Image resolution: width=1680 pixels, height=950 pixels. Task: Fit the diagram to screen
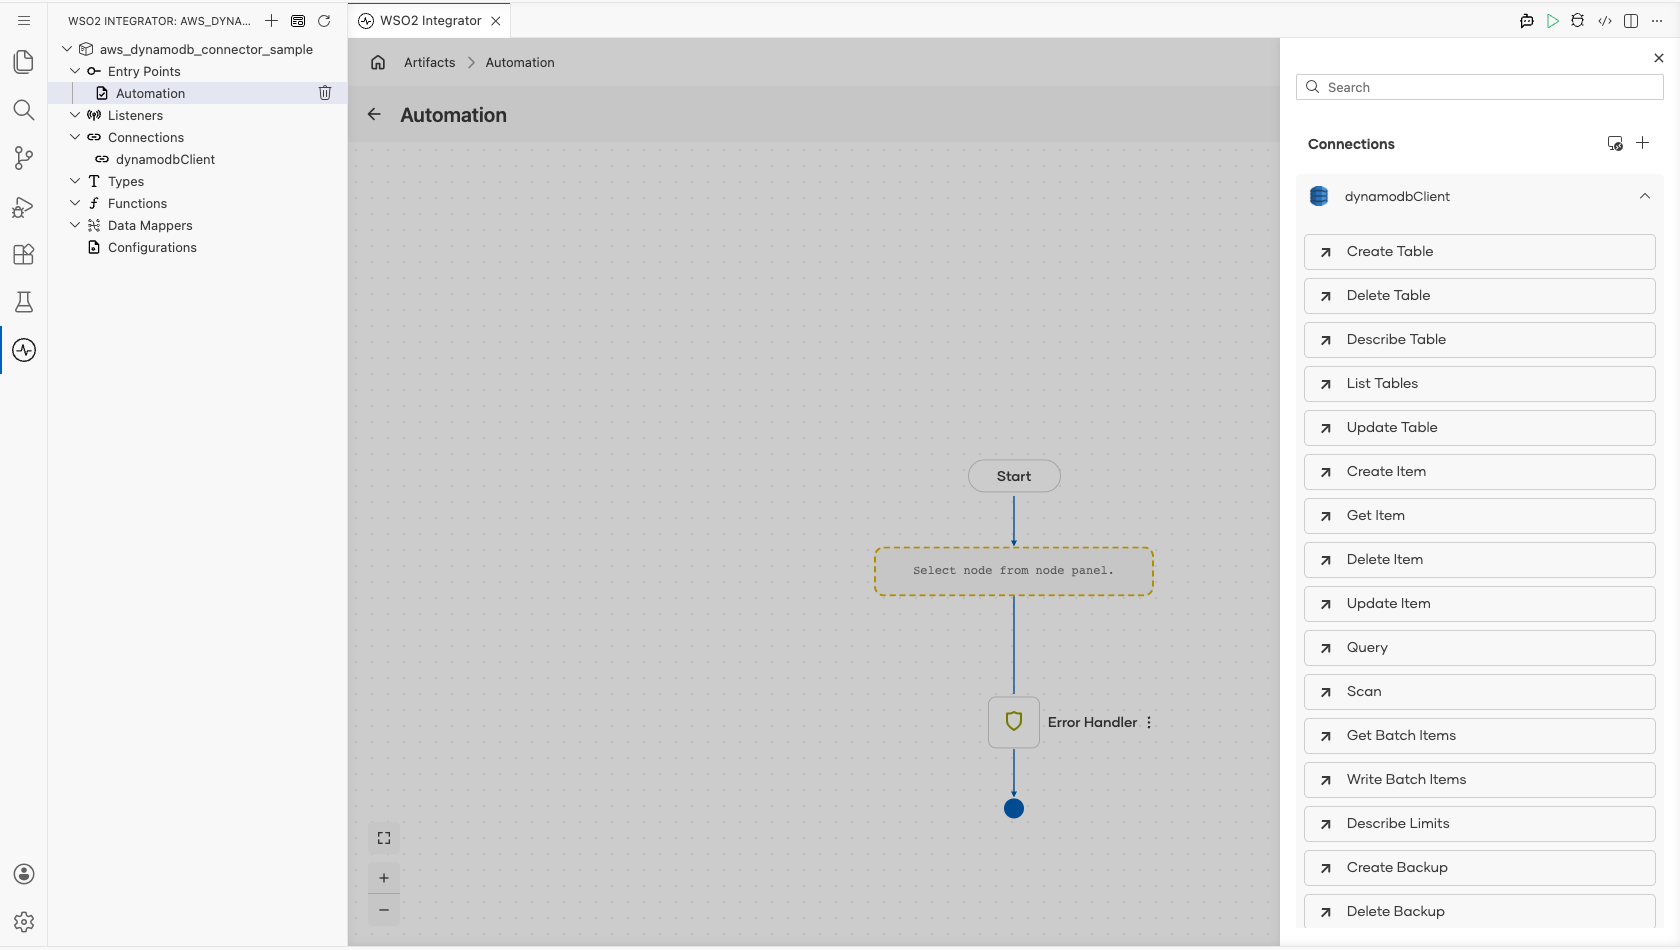(x=384, y=838)
